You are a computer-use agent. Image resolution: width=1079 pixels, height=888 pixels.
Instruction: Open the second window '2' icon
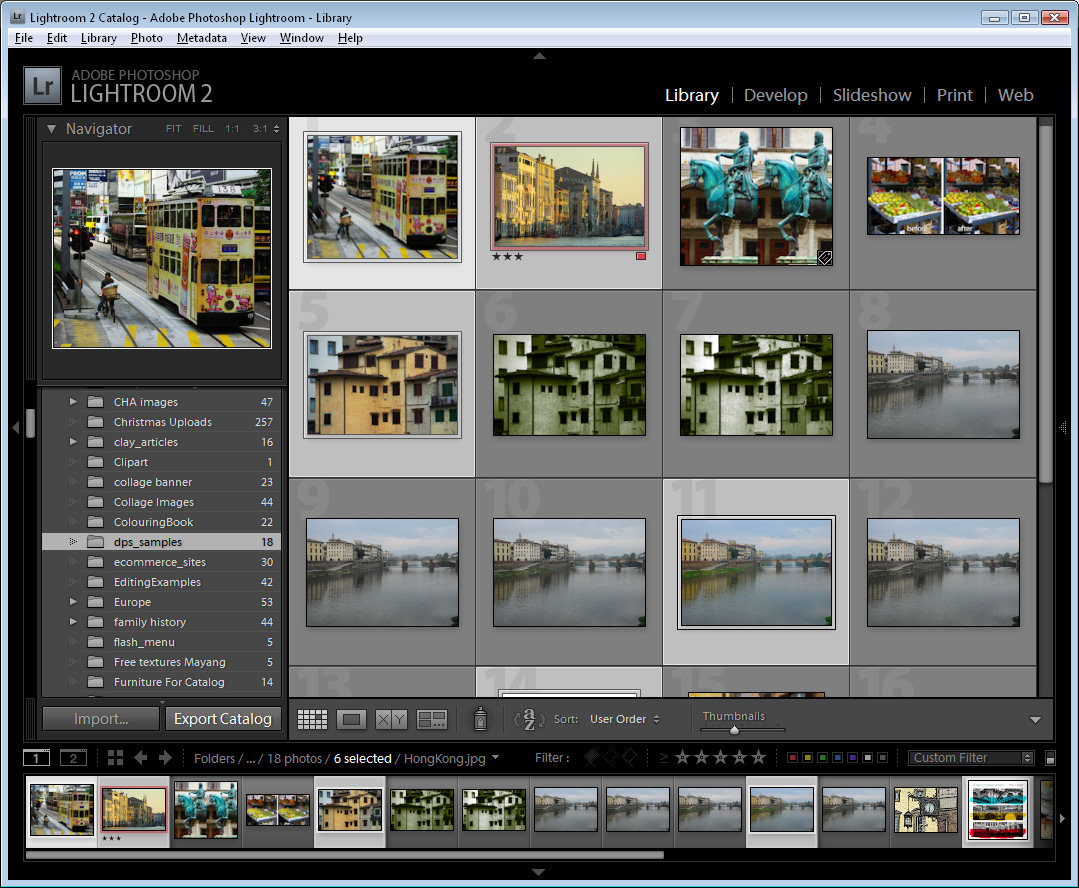(73, 758)
